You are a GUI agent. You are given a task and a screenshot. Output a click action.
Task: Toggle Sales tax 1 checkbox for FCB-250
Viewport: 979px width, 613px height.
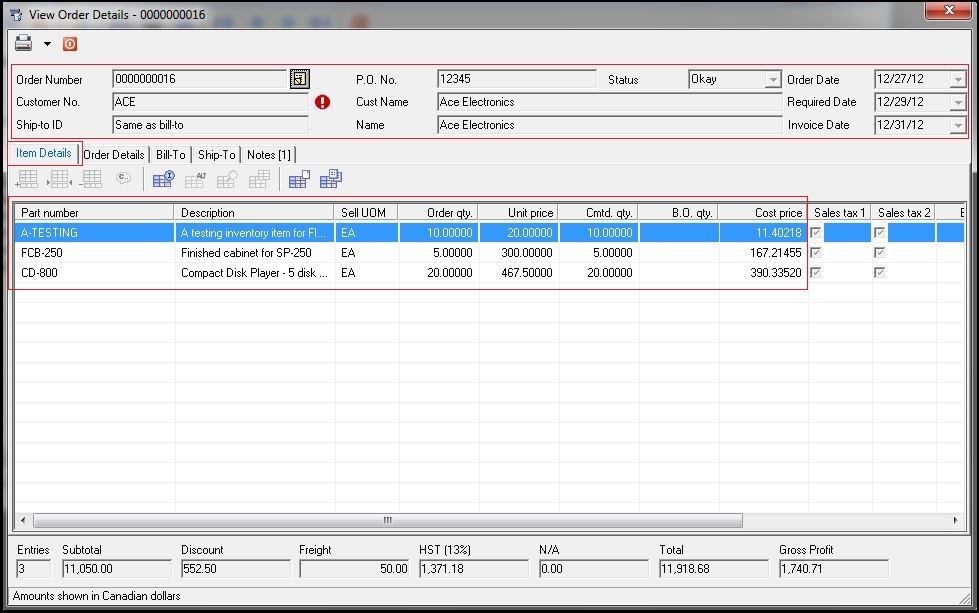pyautogui.click(x=815, y=253)
